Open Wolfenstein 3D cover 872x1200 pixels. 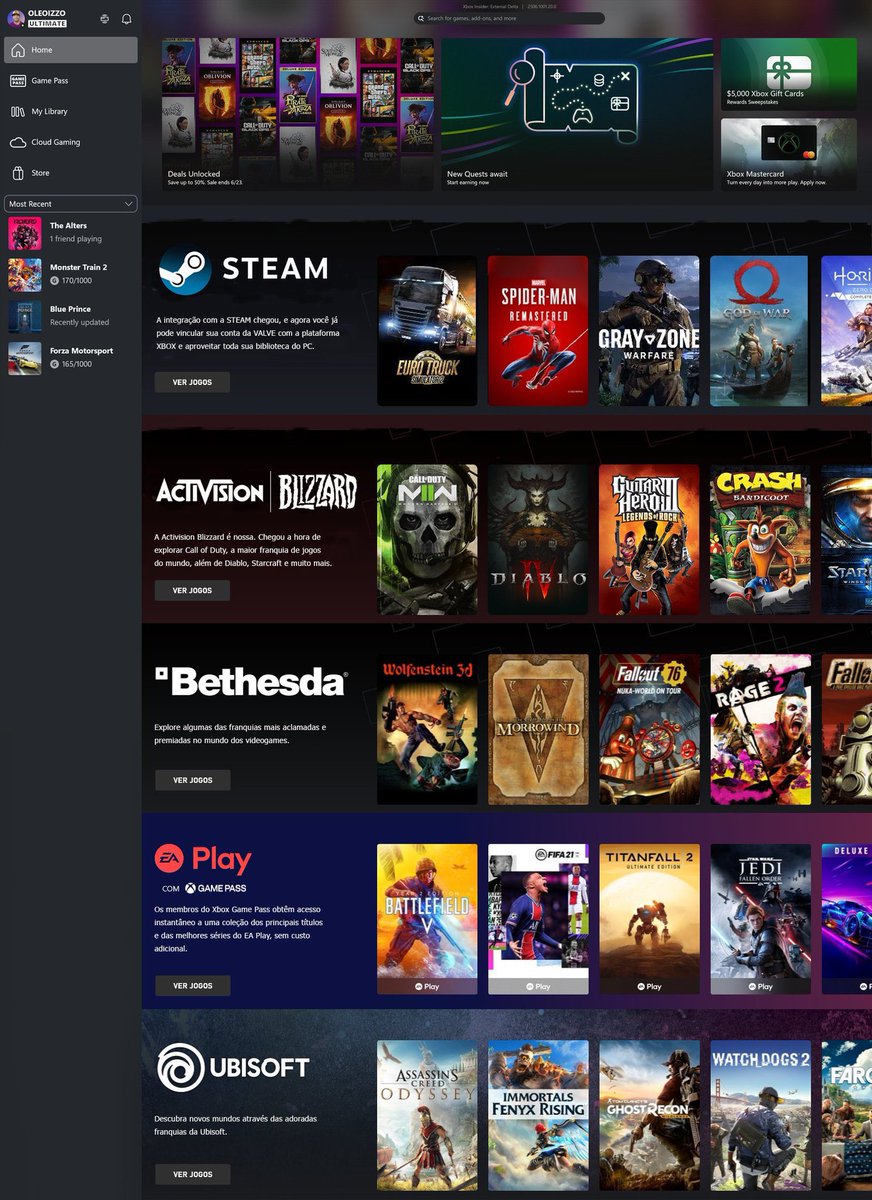pyautogui.click(x=427, y=730)
